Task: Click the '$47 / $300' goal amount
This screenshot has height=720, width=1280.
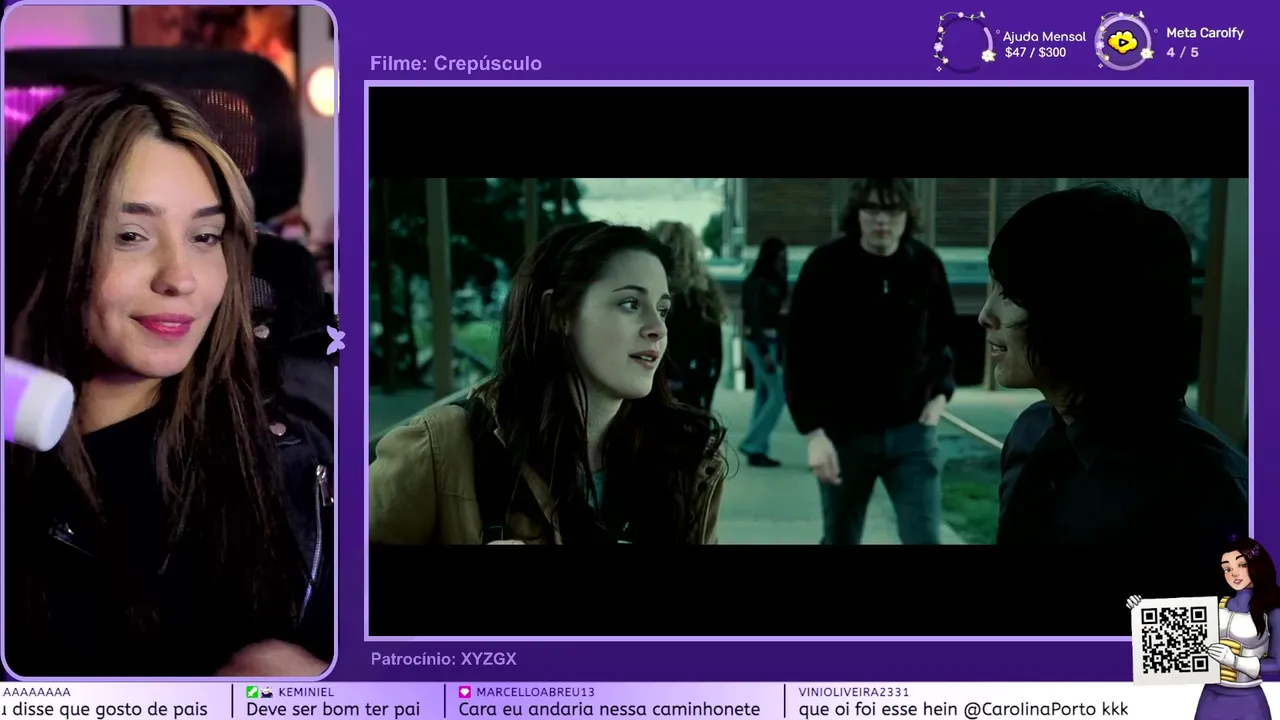Action: 1035,52
